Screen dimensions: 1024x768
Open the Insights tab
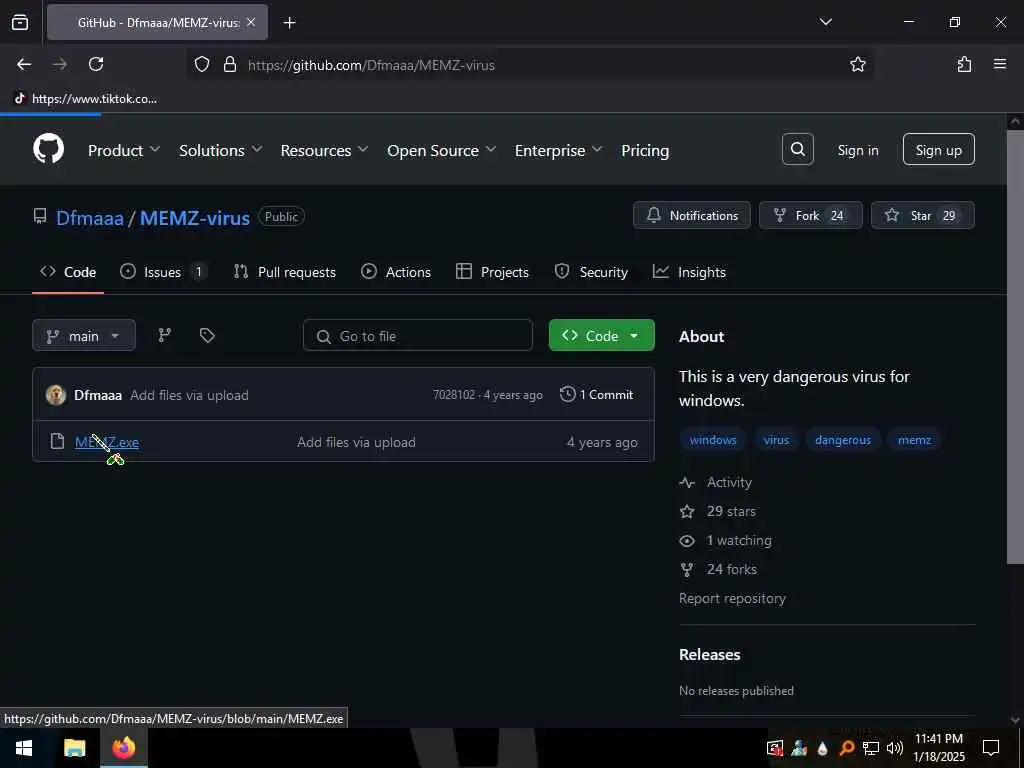coord(690,272)
